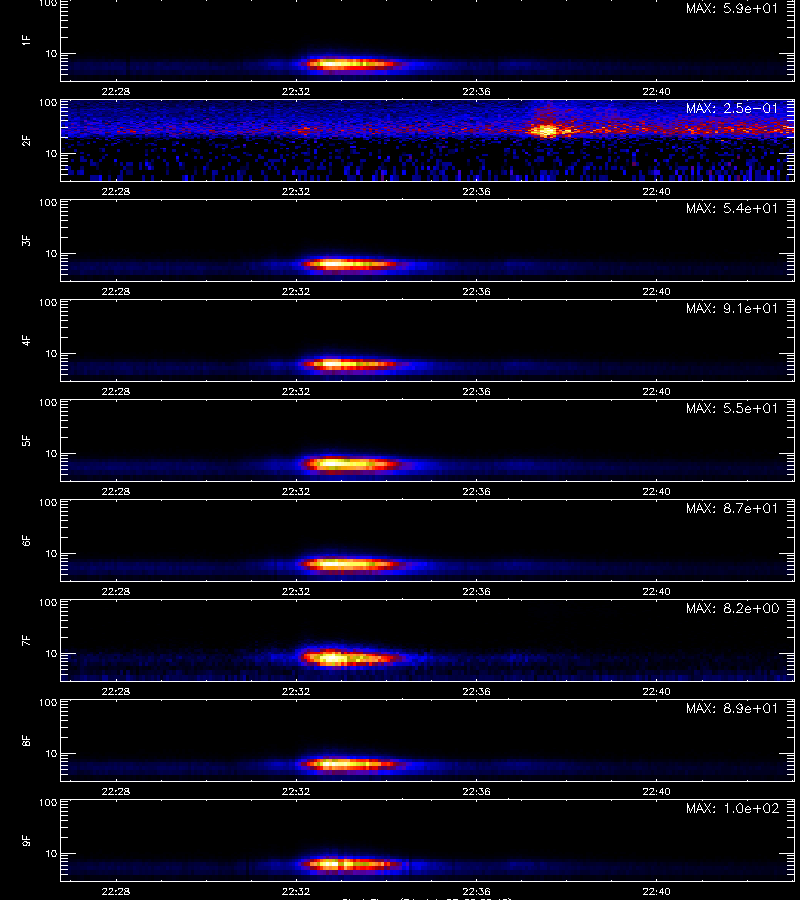Click the 100 y-axis value of panel 5F
The image size is (800, 900).
point(48,403)
